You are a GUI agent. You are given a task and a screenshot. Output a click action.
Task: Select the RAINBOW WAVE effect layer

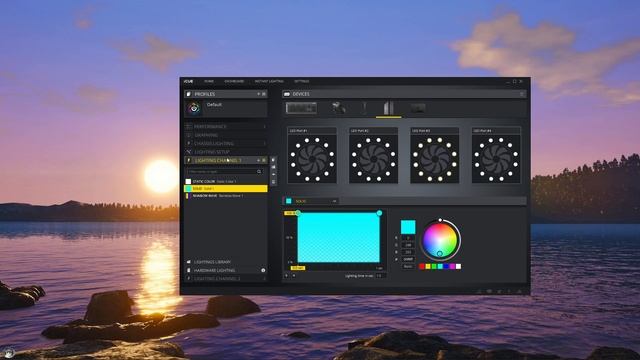(x=226, y=196)
